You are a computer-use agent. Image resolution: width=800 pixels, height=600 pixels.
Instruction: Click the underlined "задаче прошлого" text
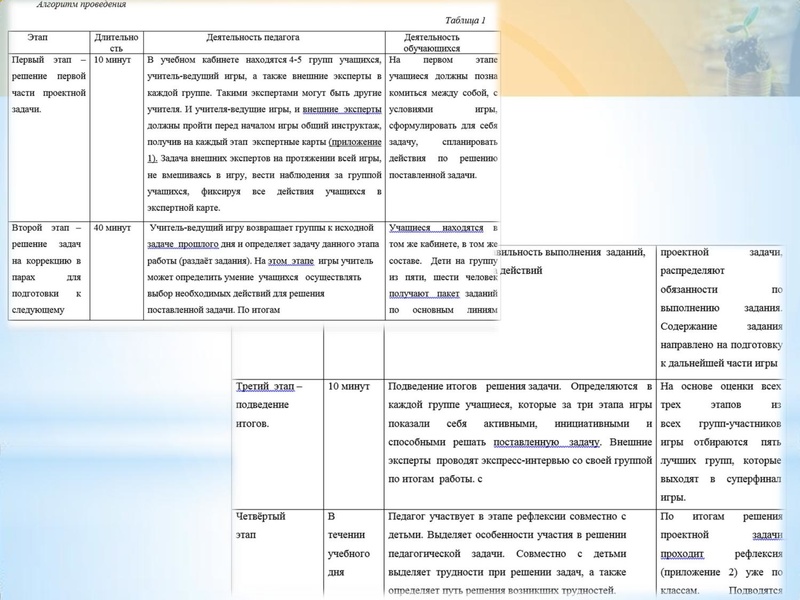pyautogui.click(x=181, y=244)
